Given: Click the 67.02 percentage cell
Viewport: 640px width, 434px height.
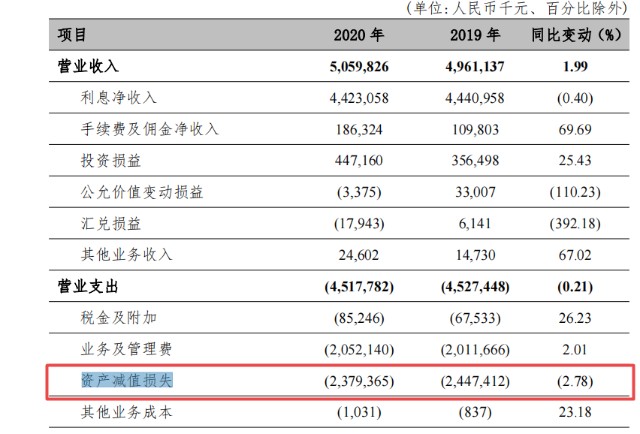Looking at the screenshot, I should coord(575,255).
